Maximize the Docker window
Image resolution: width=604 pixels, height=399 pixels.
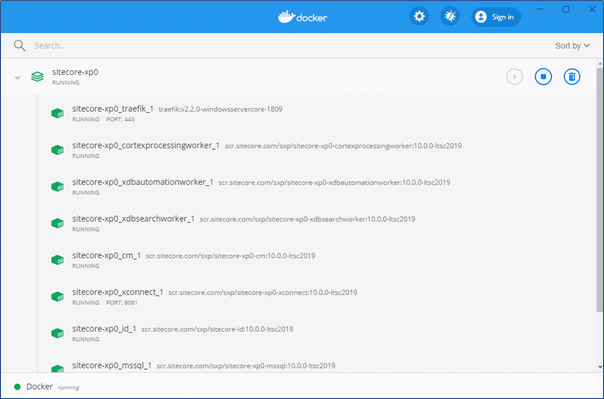566,9
